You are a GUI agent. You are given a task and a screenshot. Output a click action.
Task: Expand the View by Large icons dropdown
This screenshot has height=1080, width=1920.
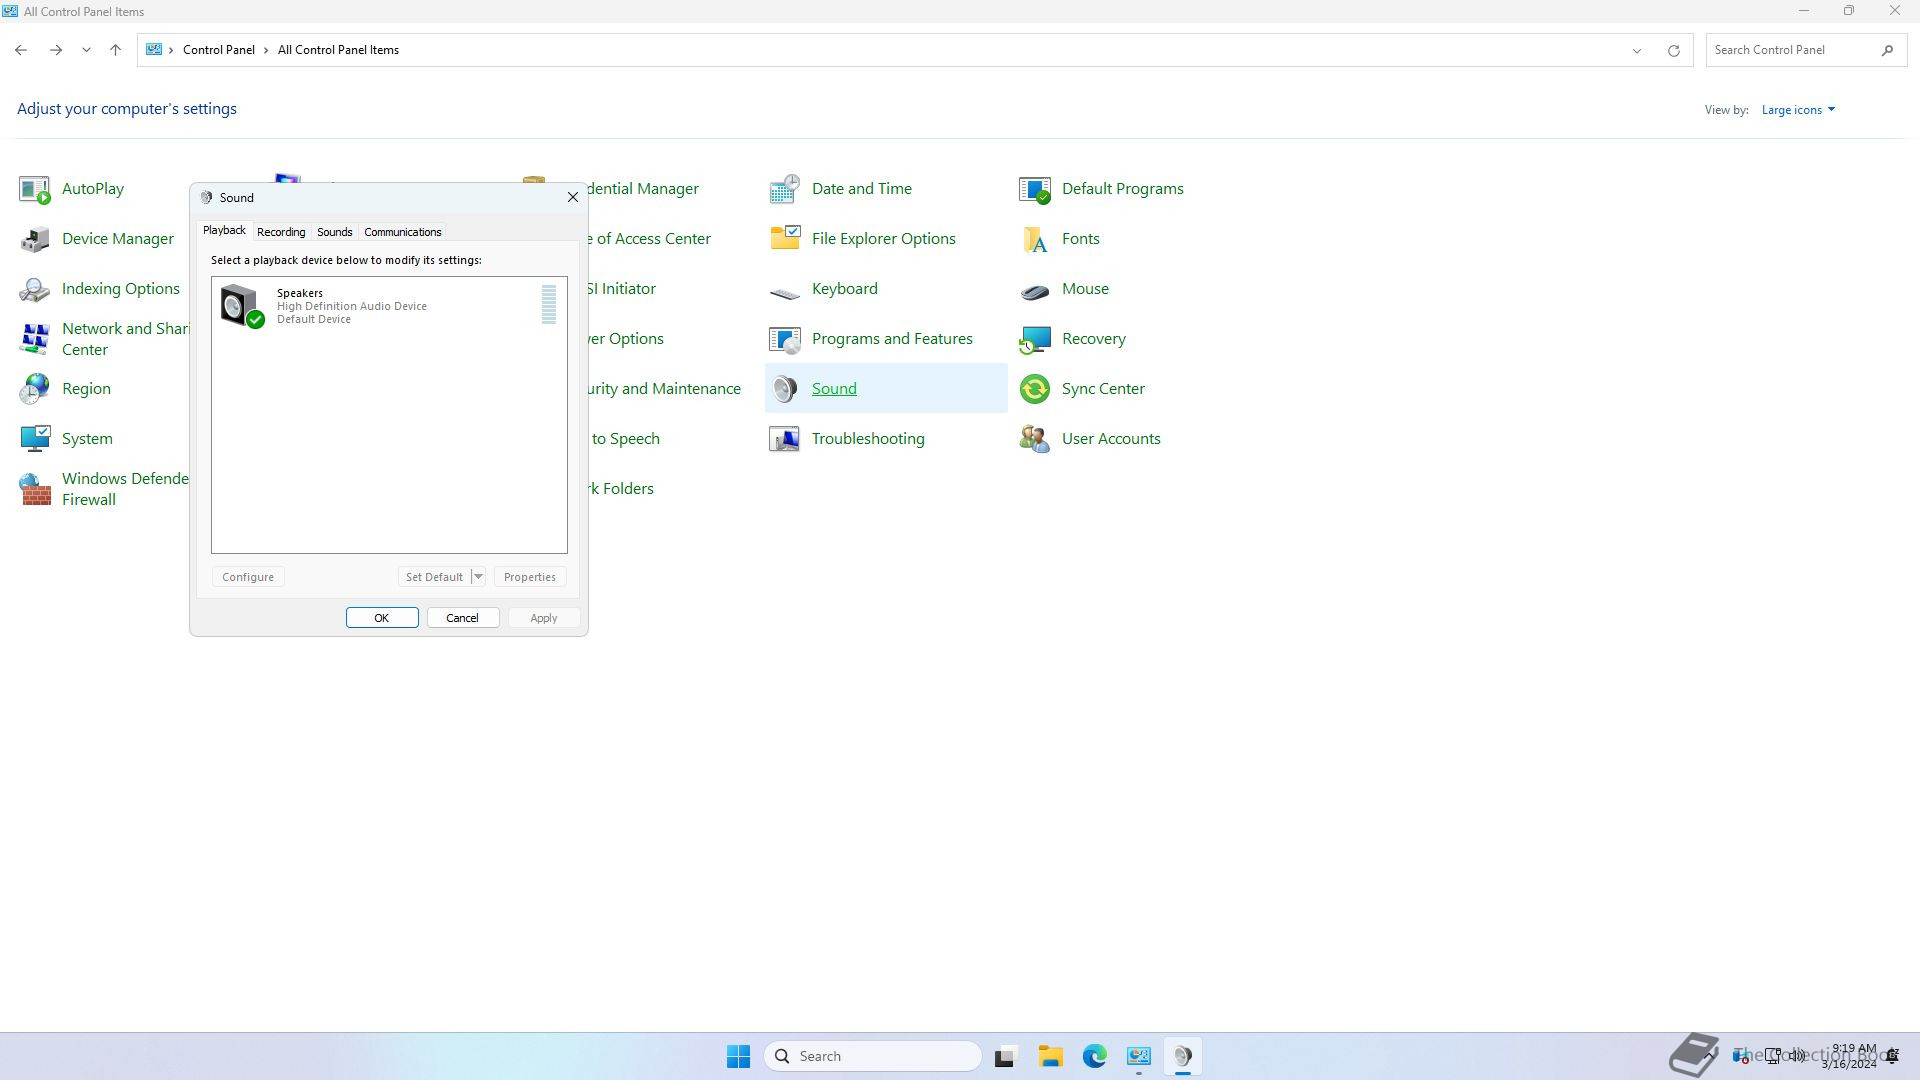1797,110
